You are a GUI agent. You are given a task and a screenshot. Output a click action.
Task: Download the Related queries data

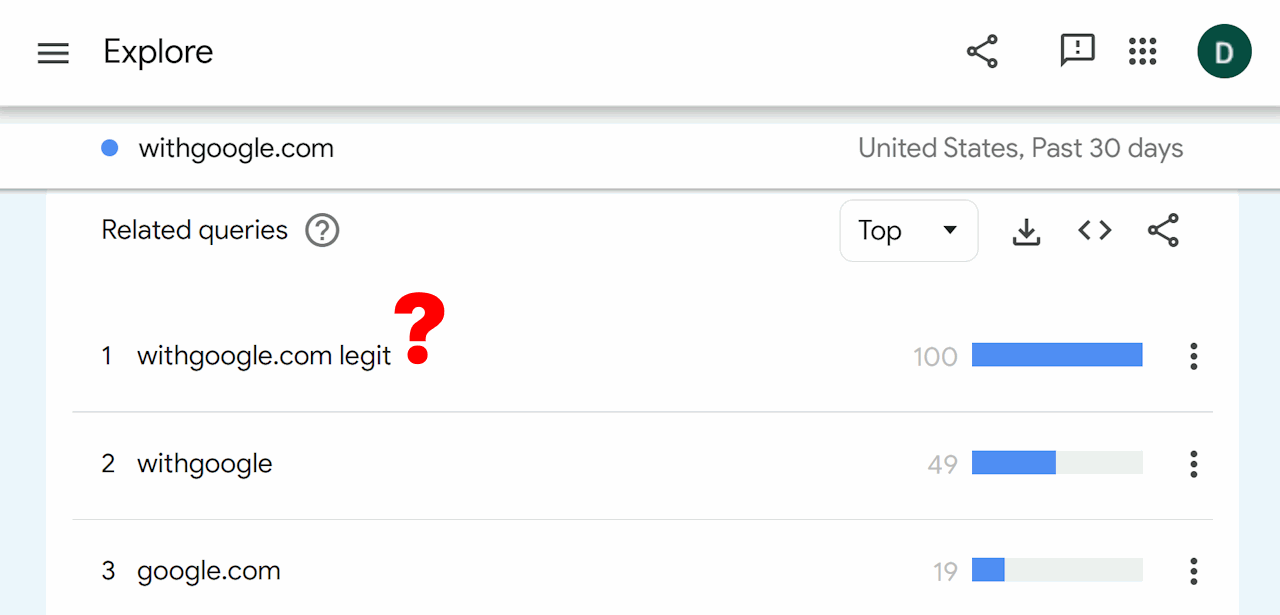tap(1026, 230)
